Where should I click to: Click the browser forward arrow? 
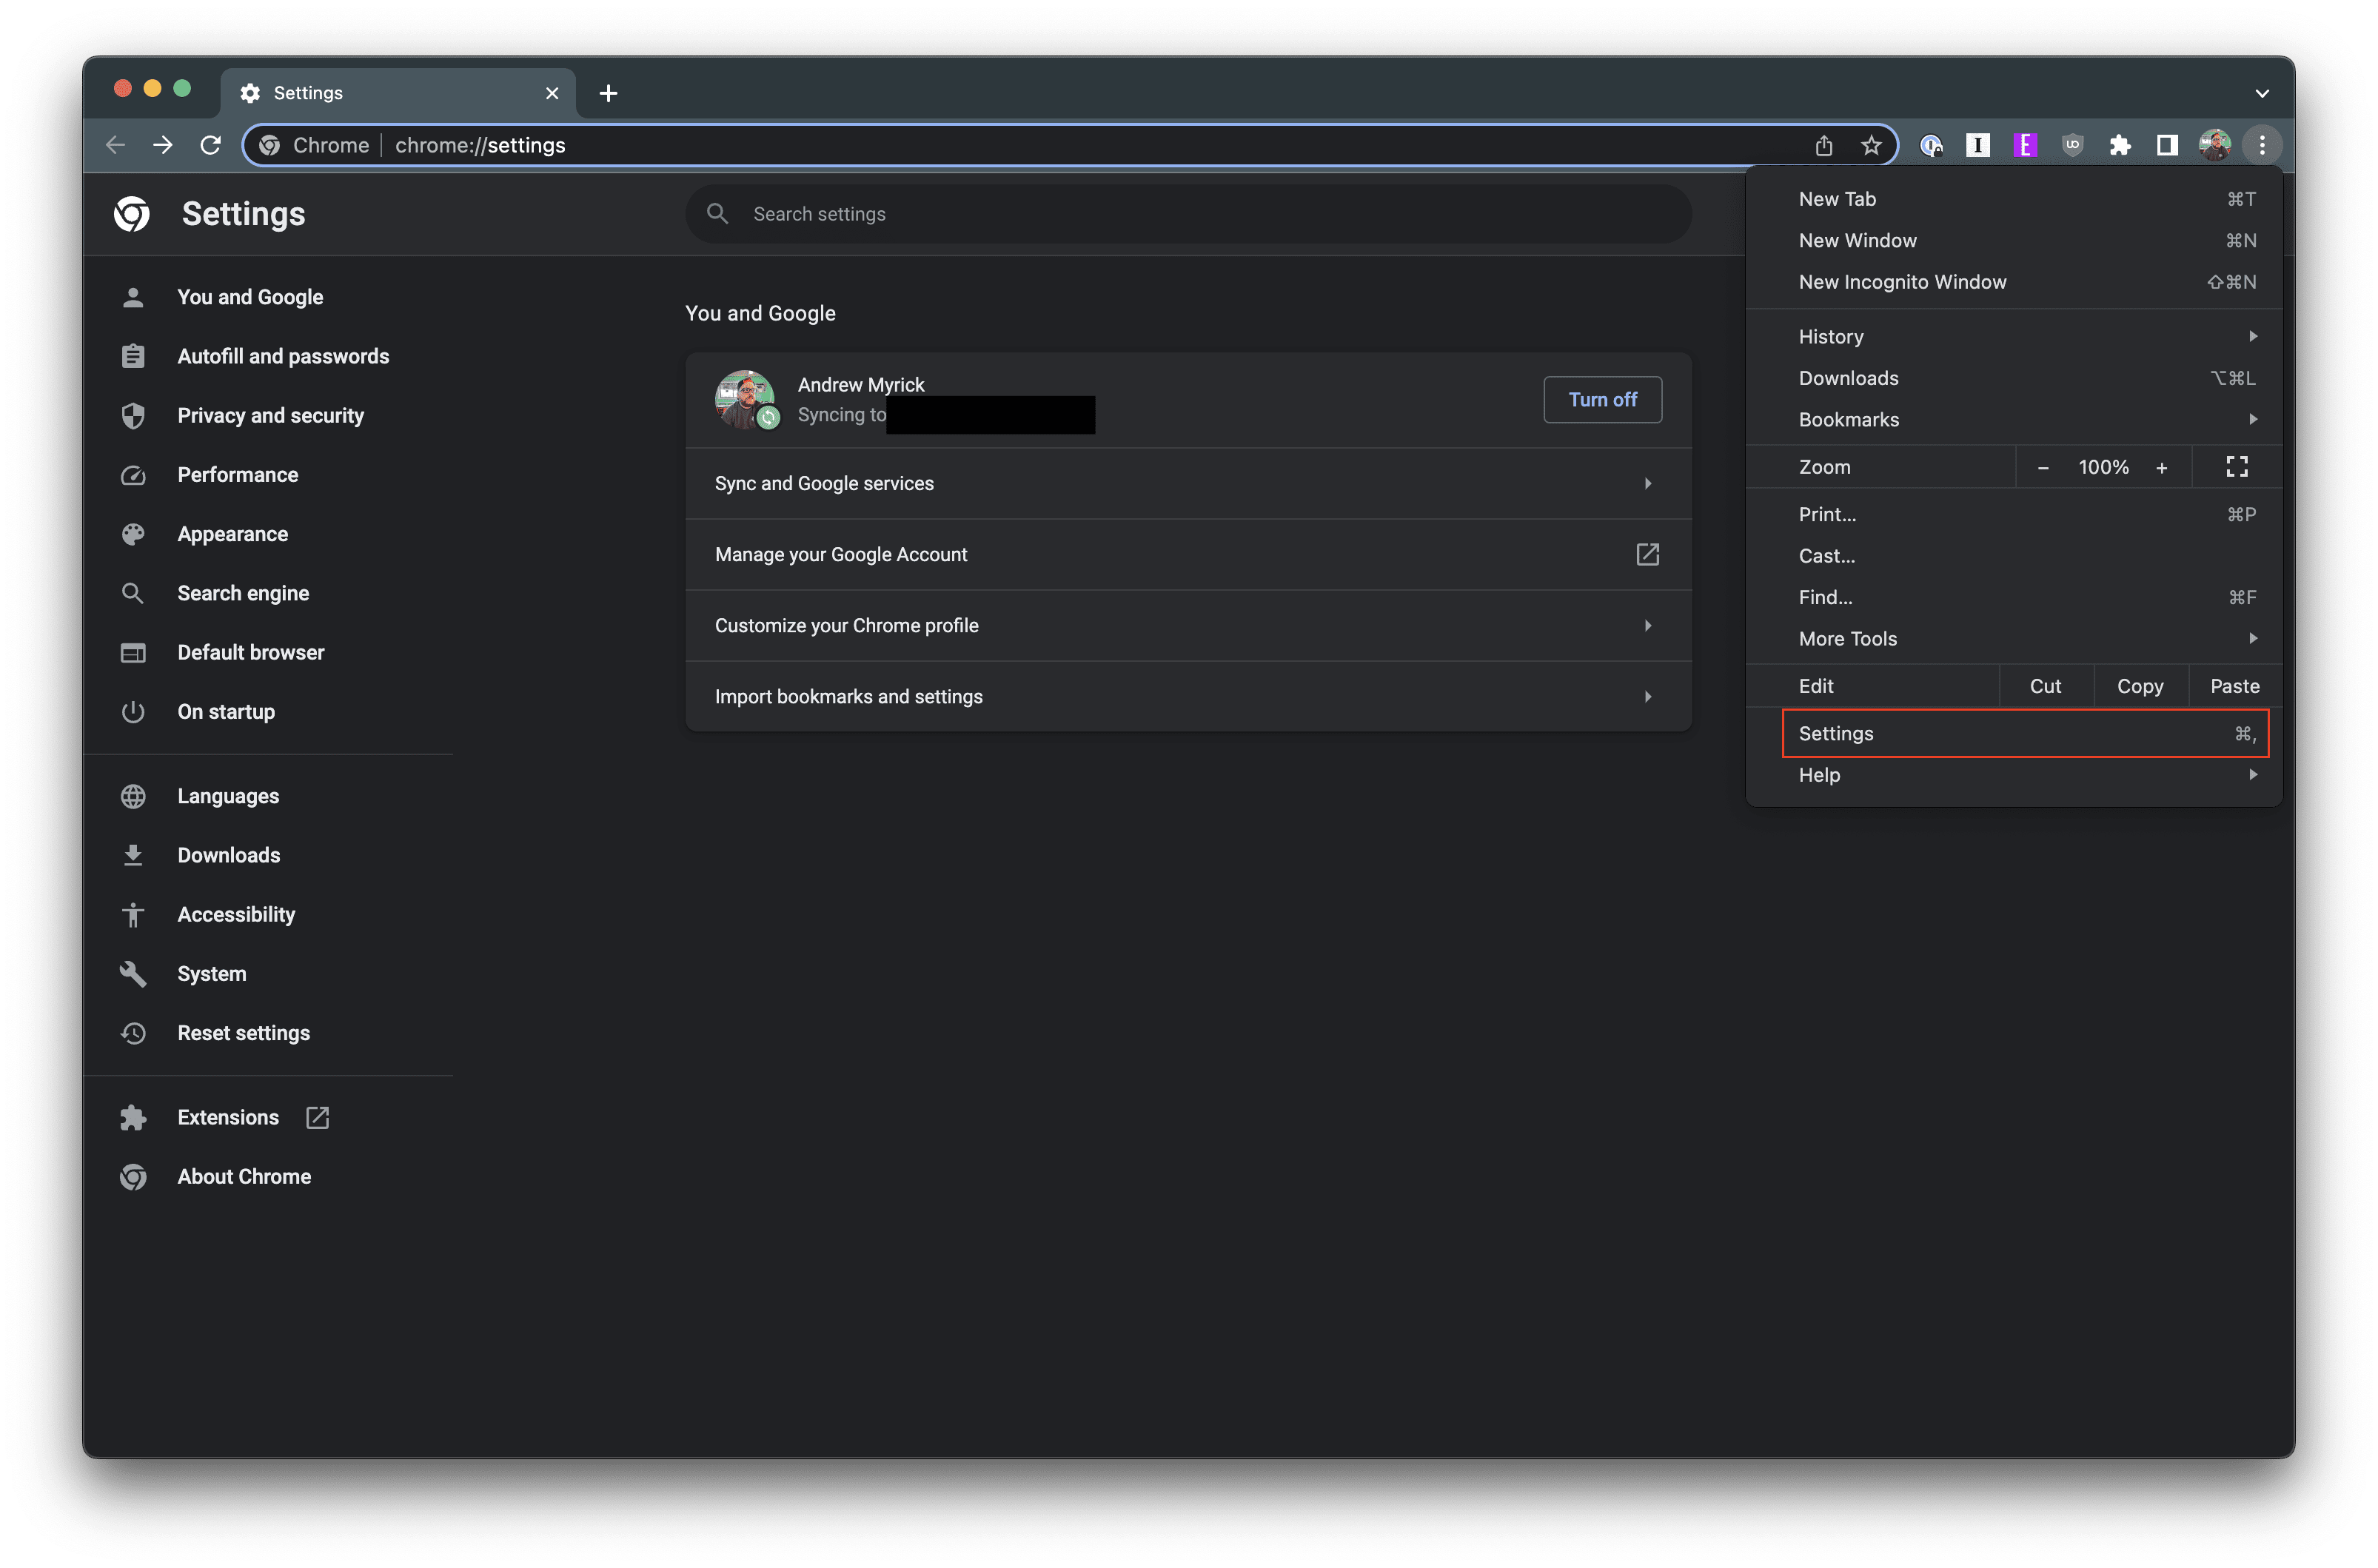coord(162,145)
